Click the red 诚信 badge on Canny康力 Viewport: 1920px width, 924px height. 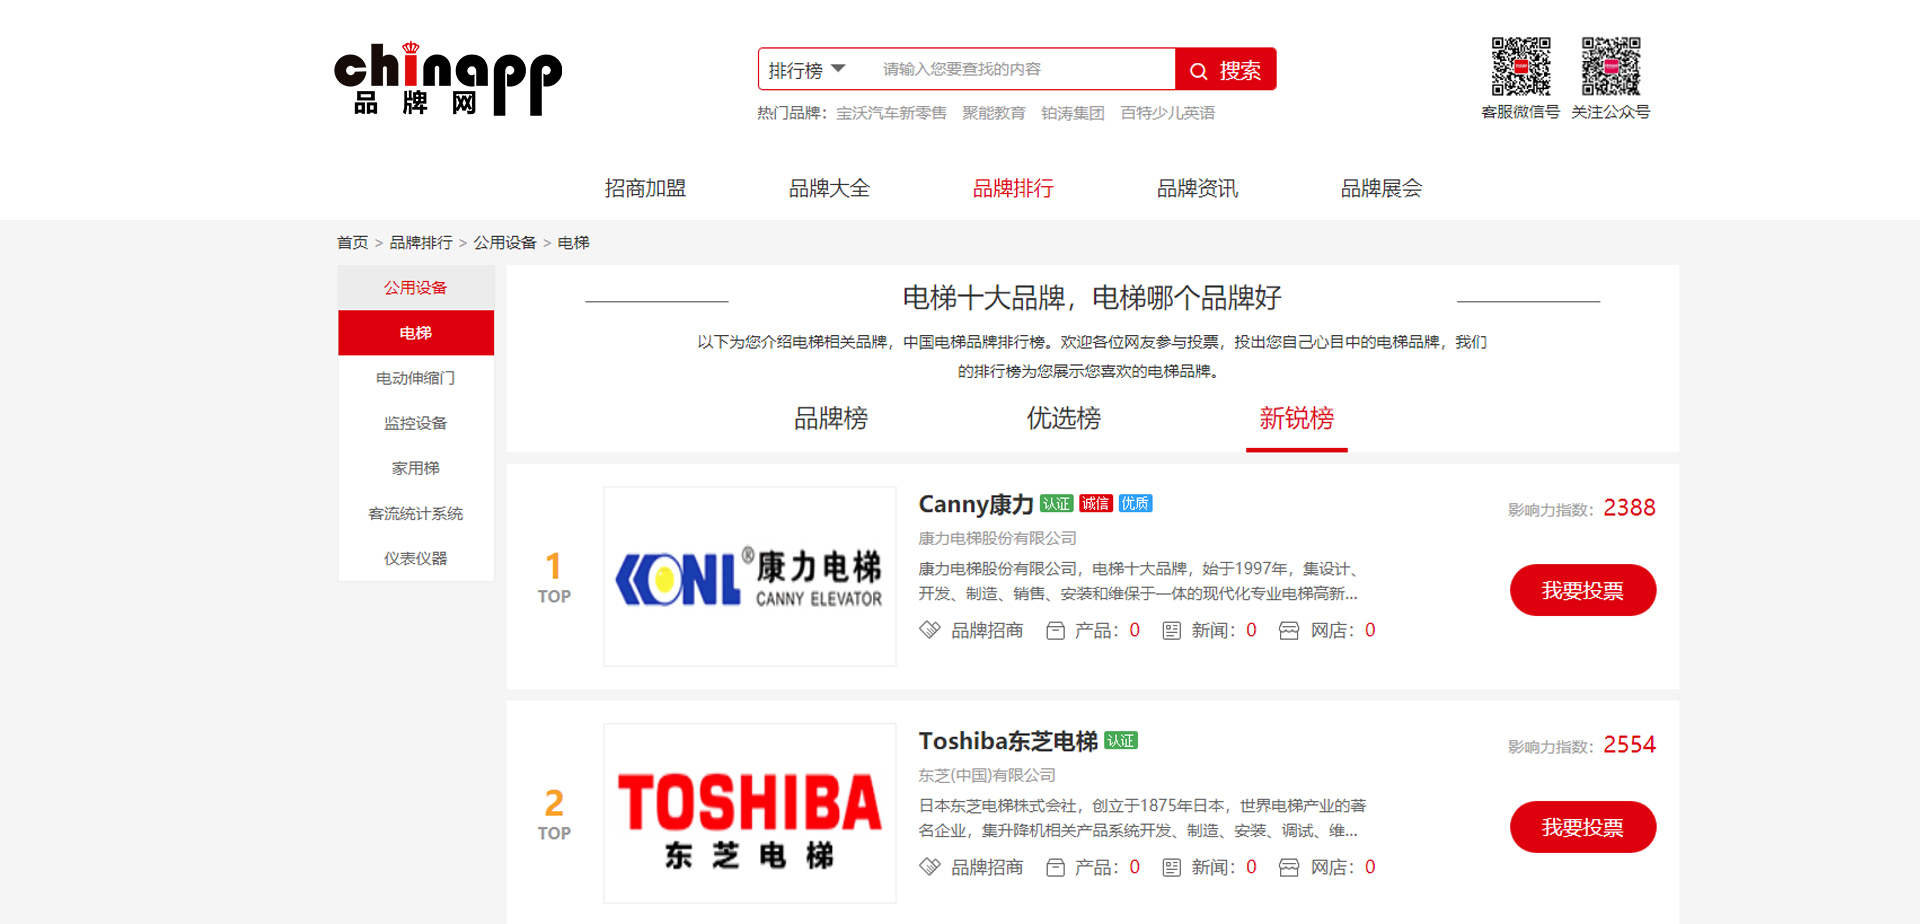pos(1096,503)
